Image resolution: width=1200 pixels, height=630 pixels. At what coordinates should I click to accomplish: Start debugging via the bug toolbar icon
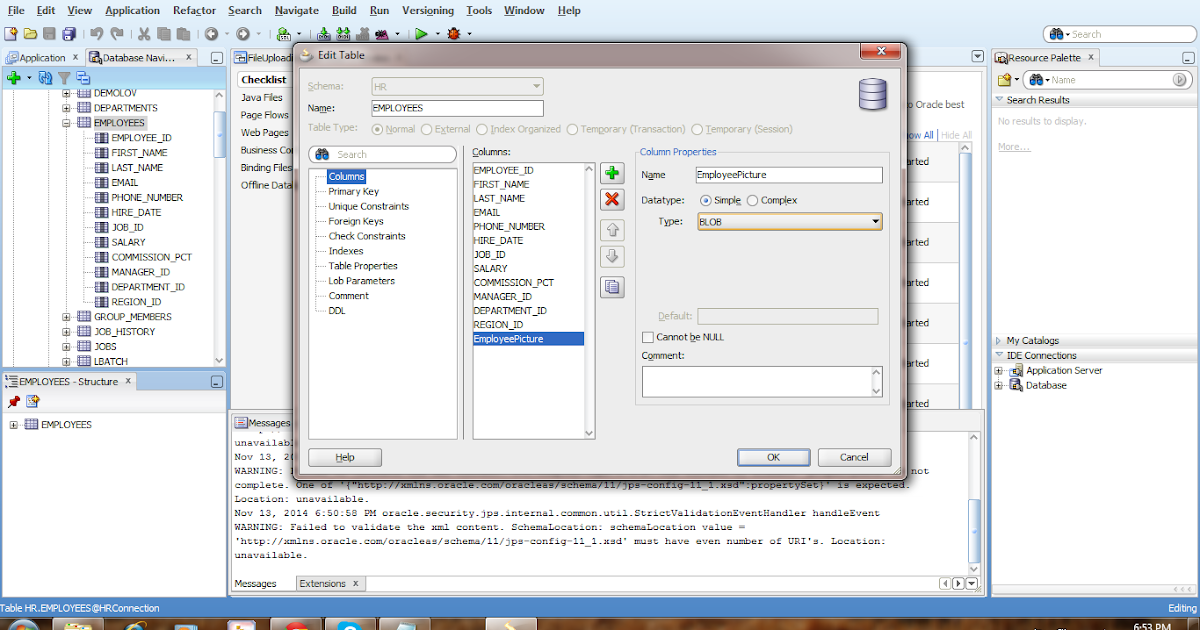(x=456, y=33)
